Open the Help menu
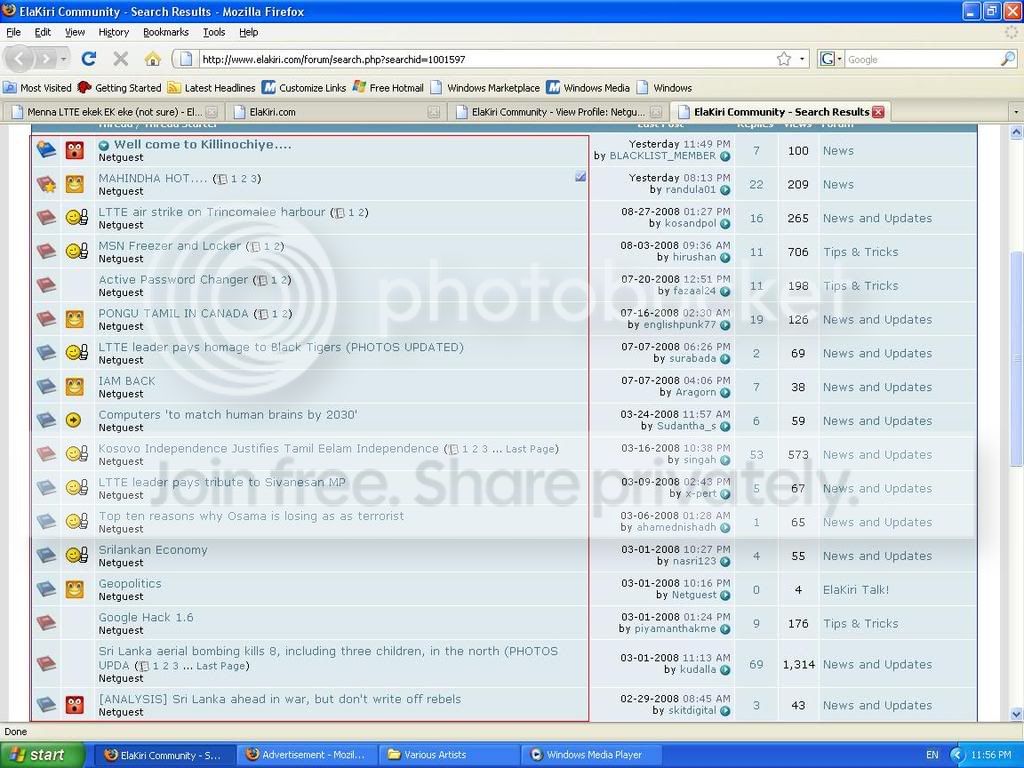The image size is (1024, 768). [248, 32]
